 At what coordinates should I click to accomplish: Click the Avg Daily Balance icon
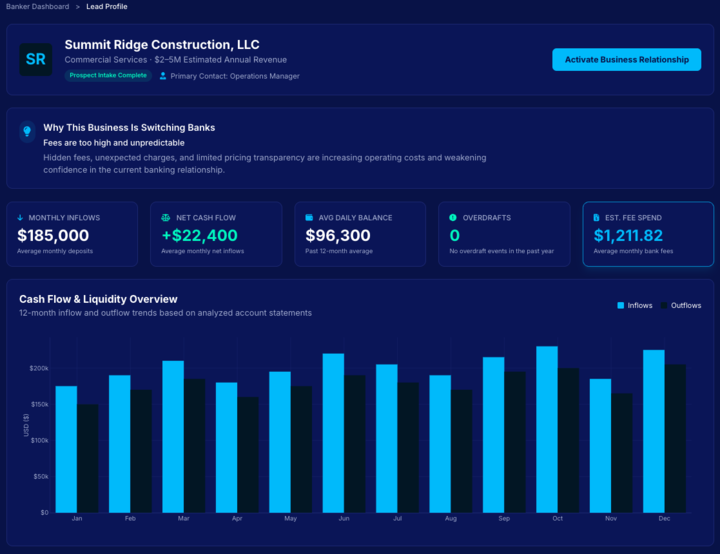tap(310, 217)
